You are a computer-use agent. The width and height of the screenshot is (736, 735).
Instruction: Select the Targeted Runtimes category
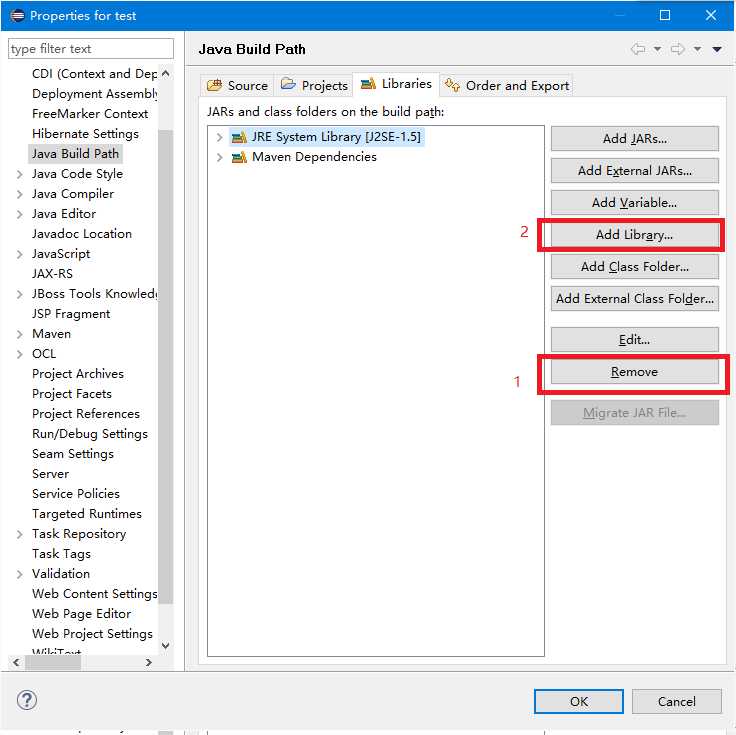tap(86, 514)
